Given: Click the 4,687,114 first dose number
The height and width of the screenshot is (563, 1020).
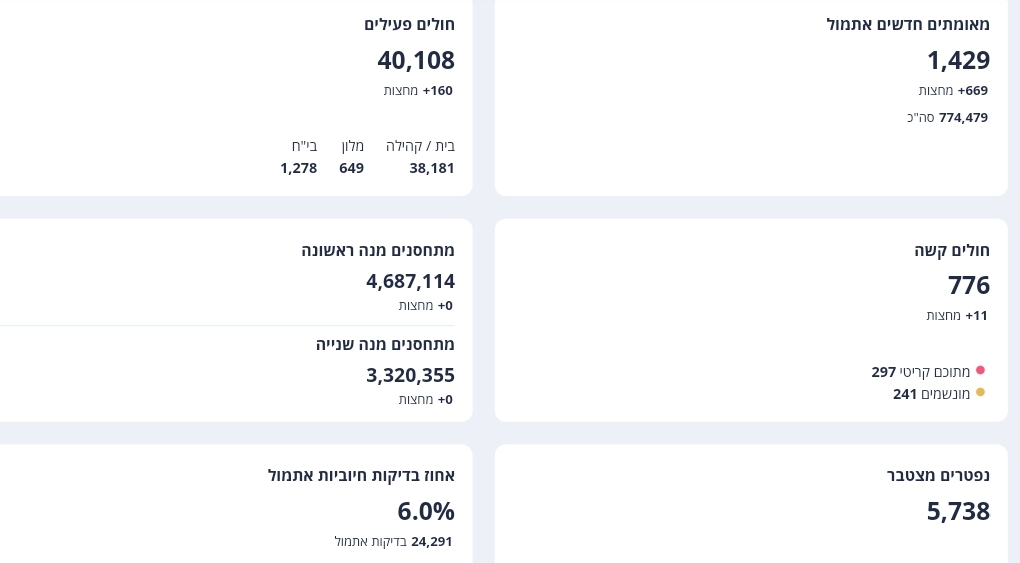Looking at the screenshot, I should click(x=410, y=281).
